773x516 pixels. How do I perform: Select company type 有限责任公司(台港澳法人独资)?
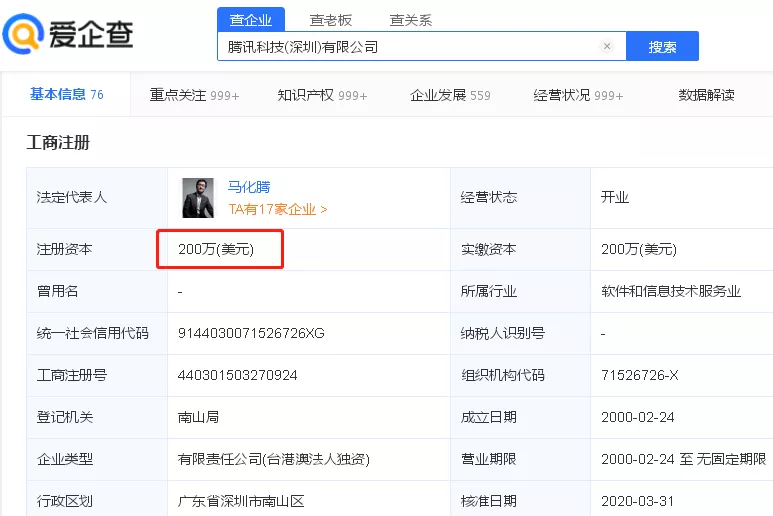(274, 459)
